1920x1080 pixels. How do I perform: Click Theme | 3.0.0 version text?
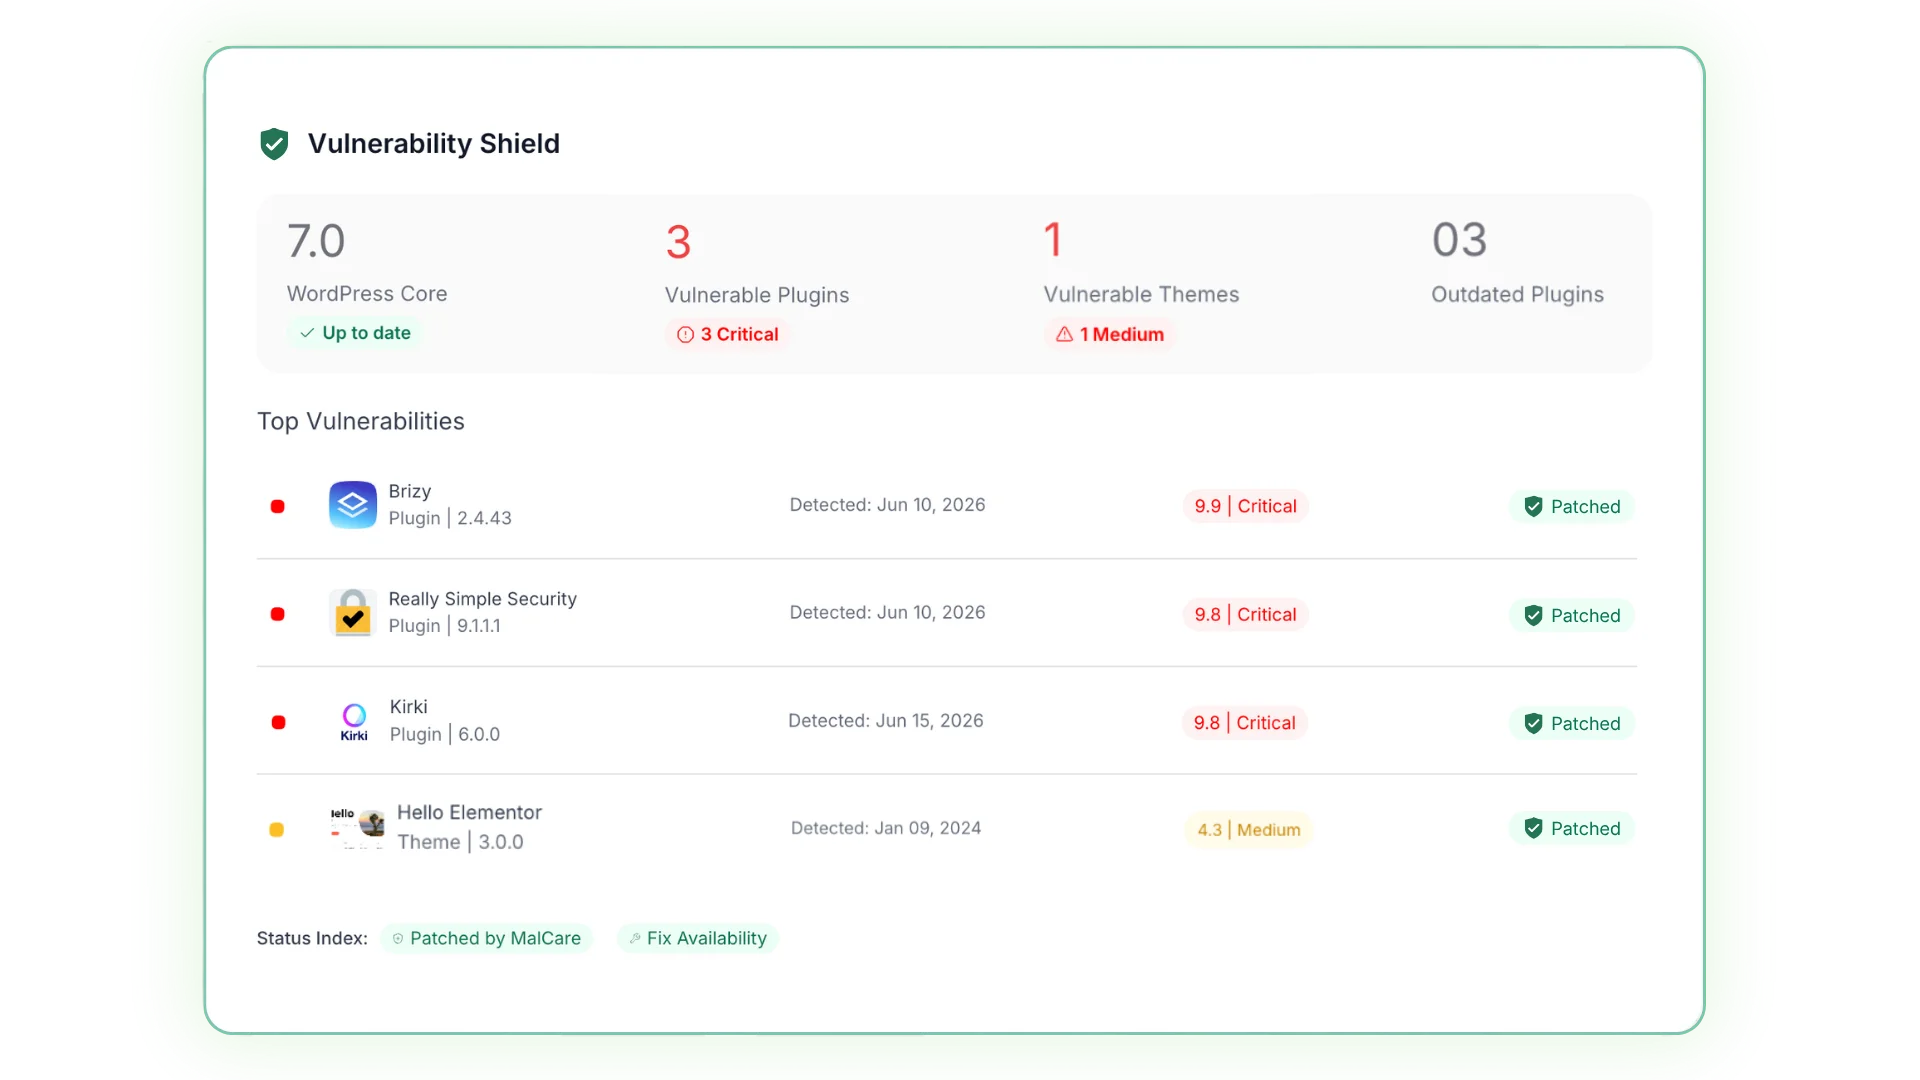461,843
